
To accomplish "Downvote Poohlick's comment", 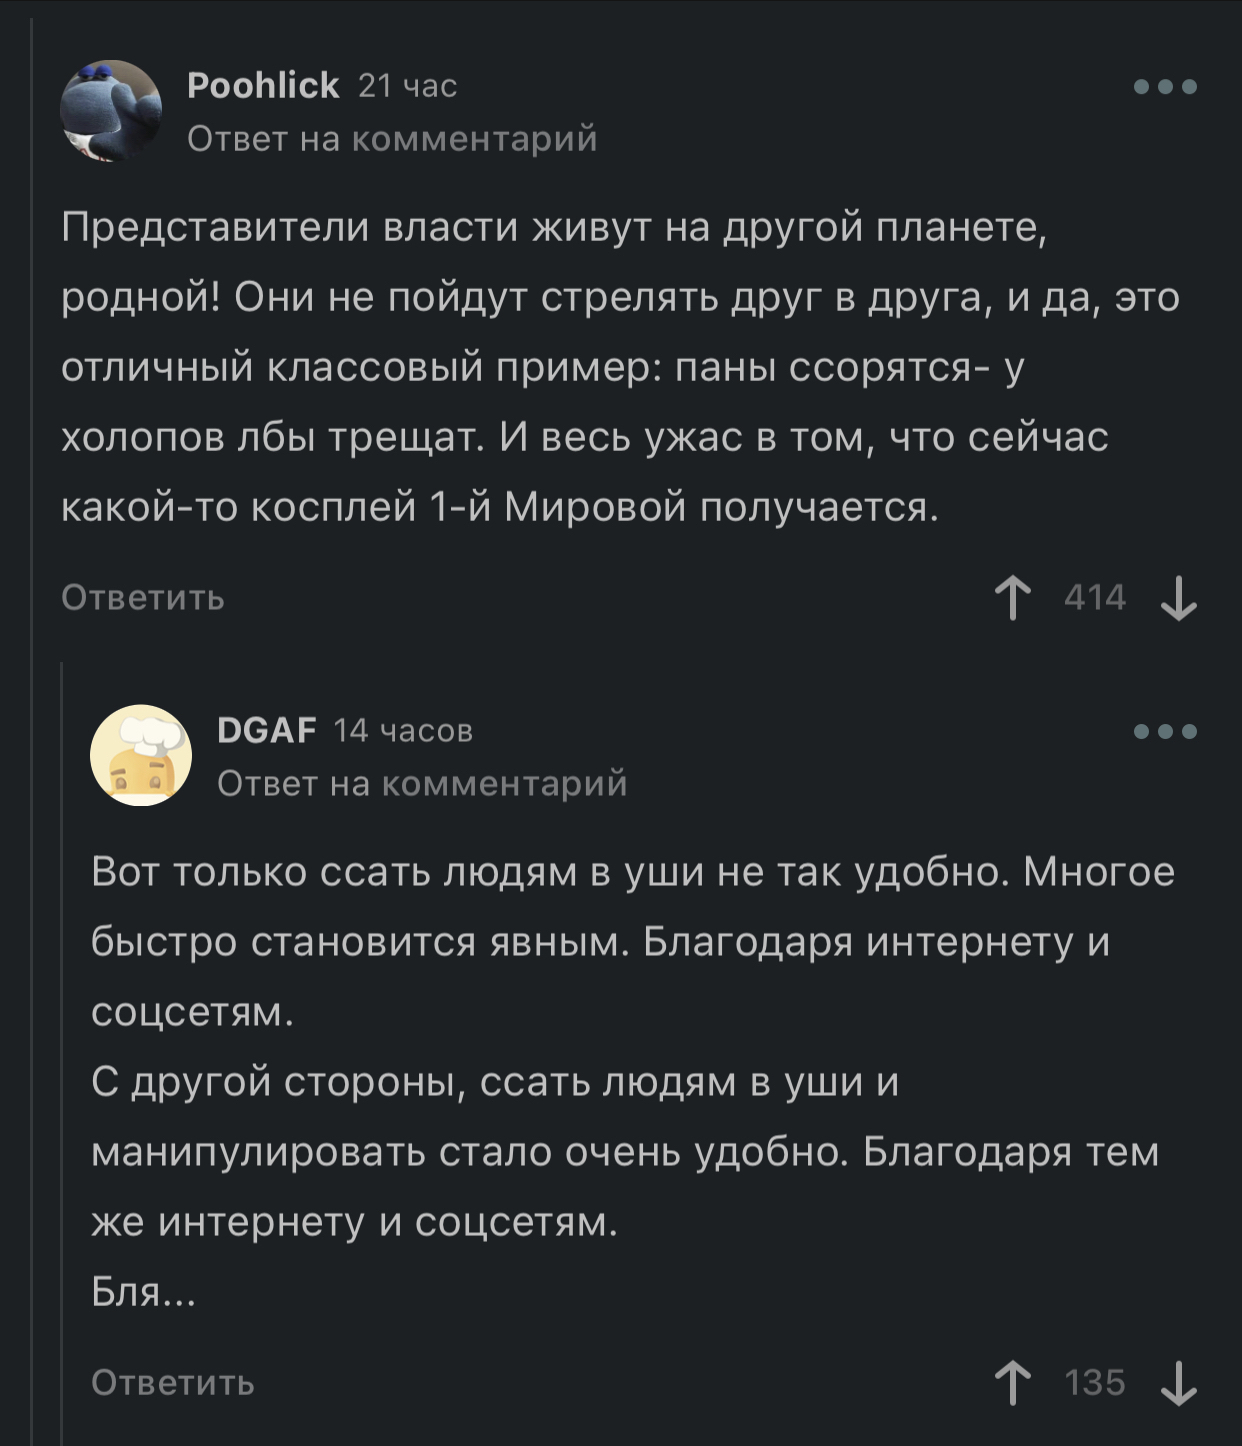I will tap(1179, 598).
